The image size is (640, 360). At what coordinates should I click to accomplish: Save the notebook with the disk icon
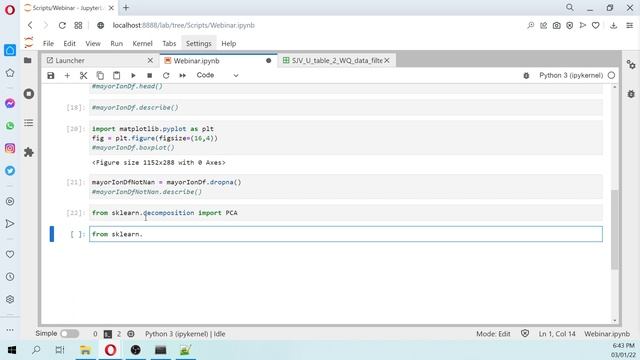coord(51,76)
